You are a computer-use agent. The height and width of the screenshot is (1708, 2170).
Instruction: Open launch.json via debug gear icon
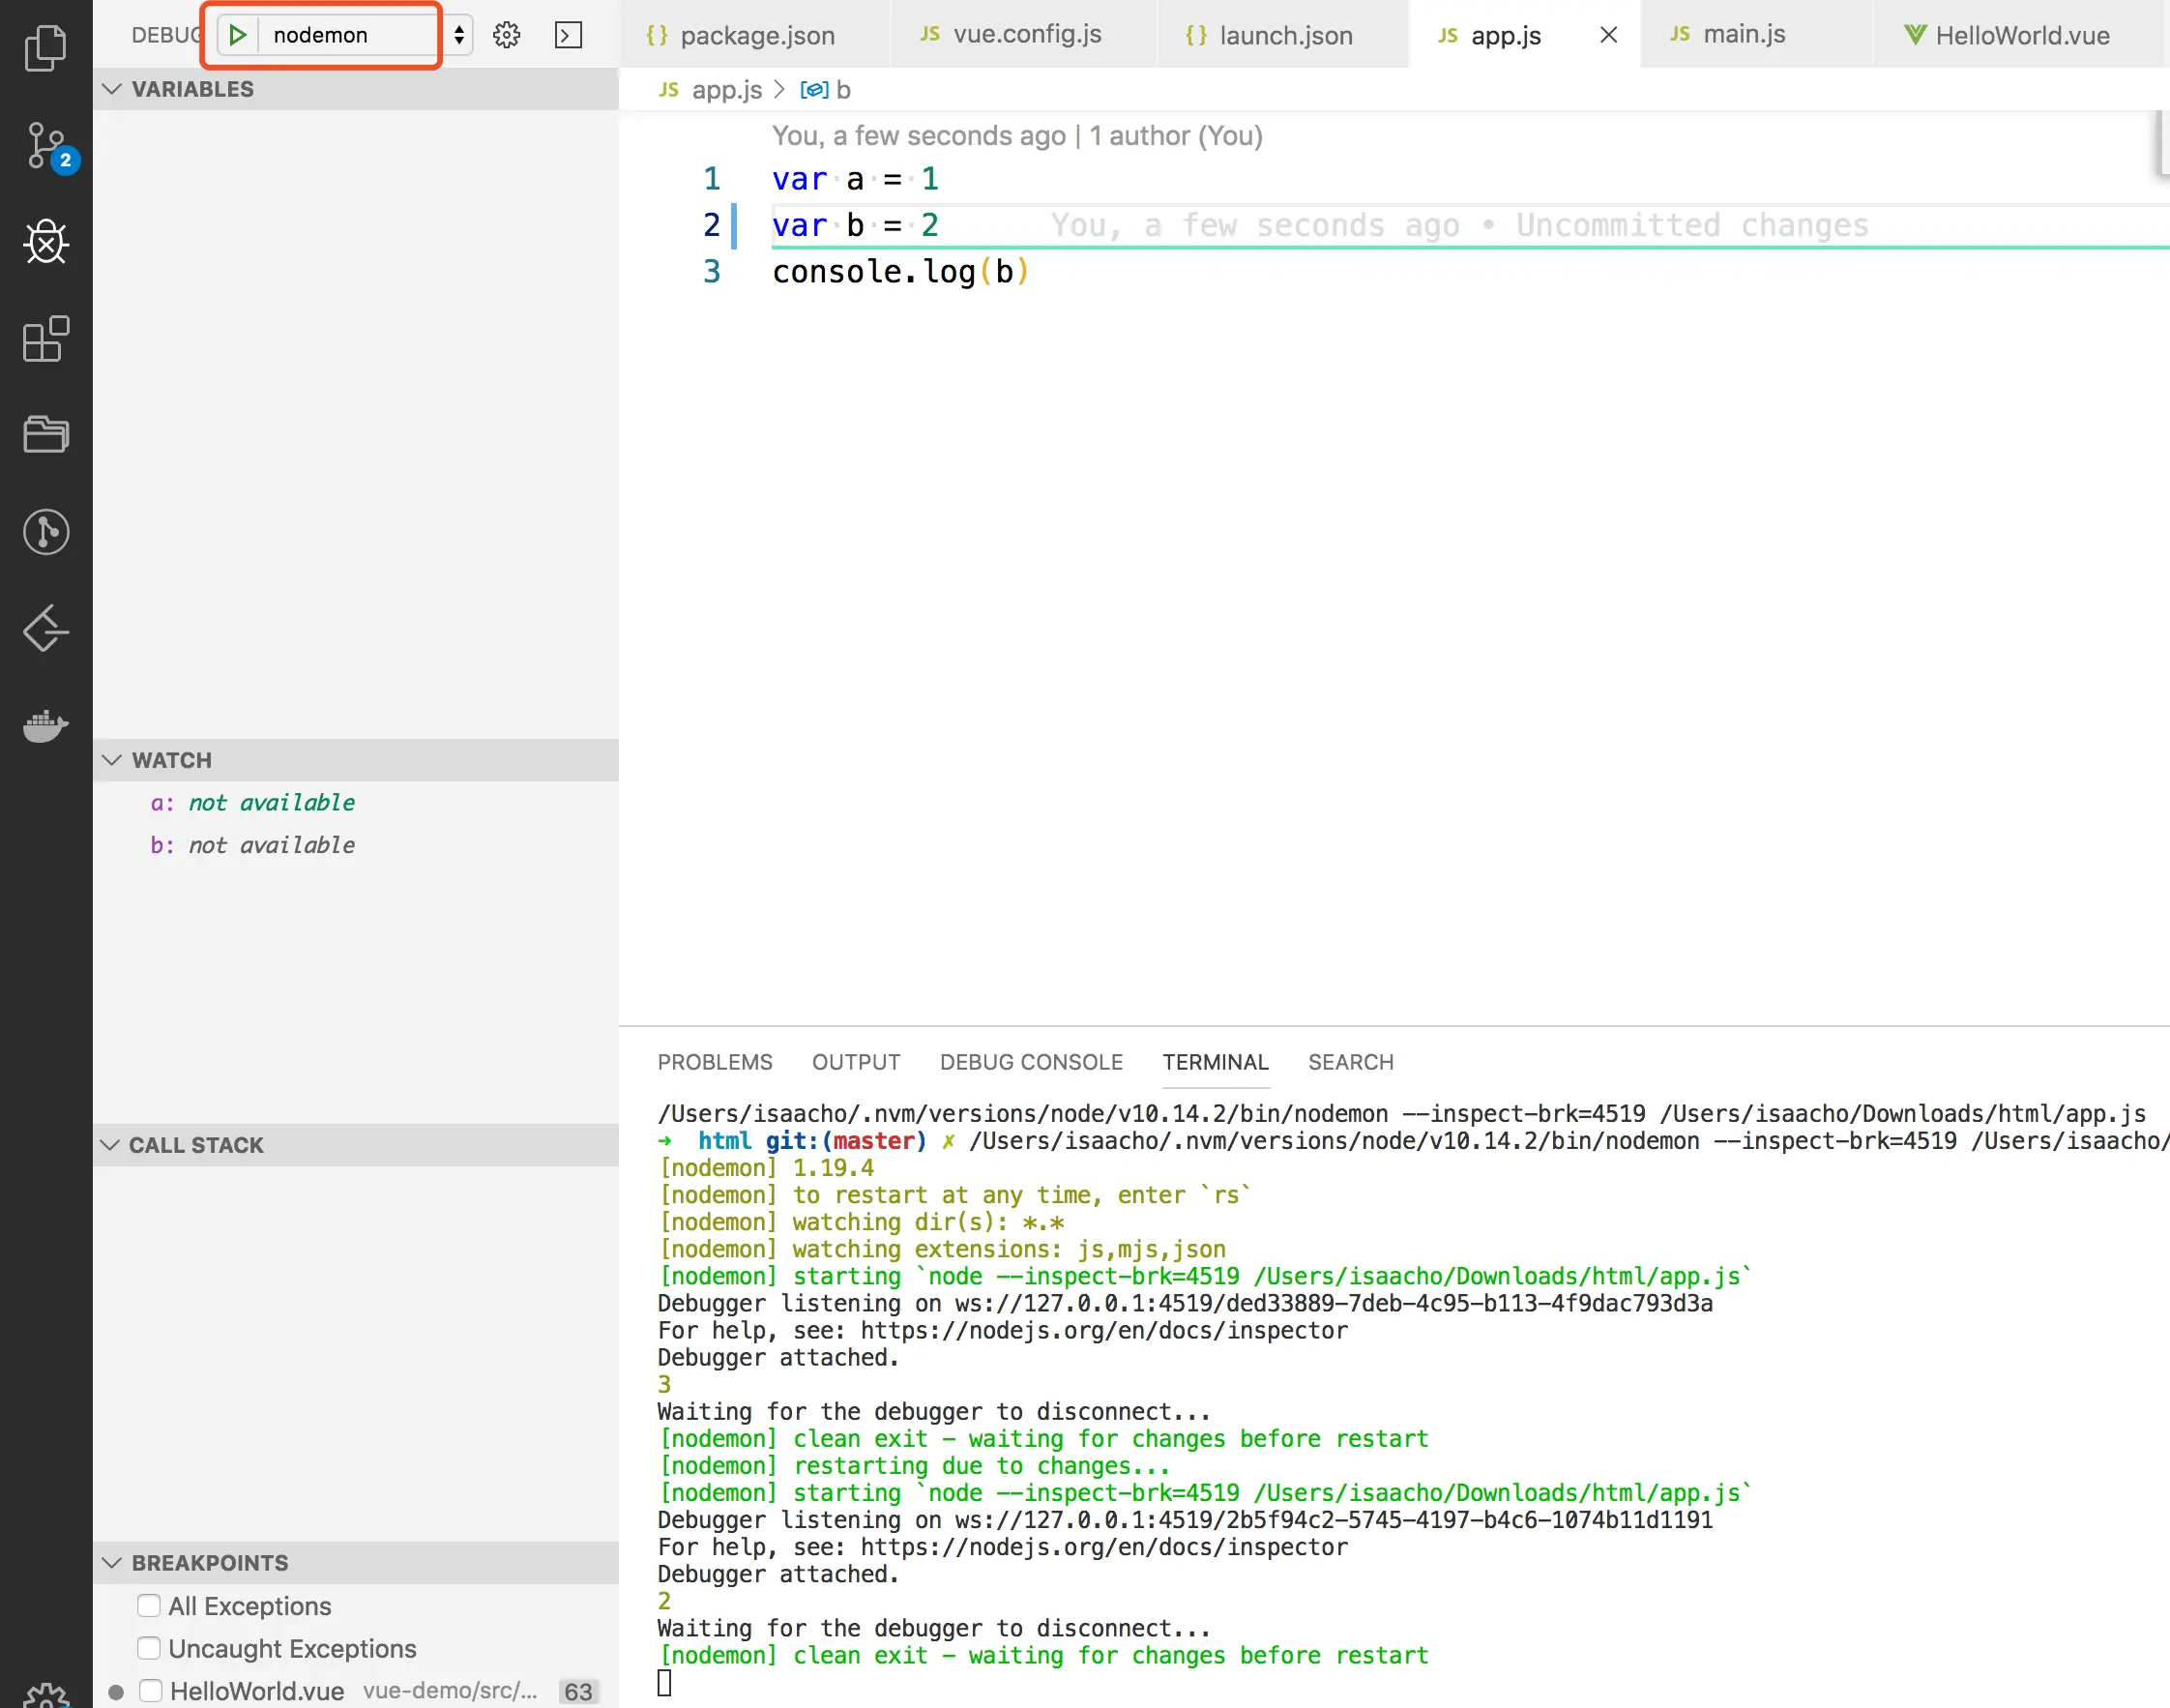tap(507, 35)
